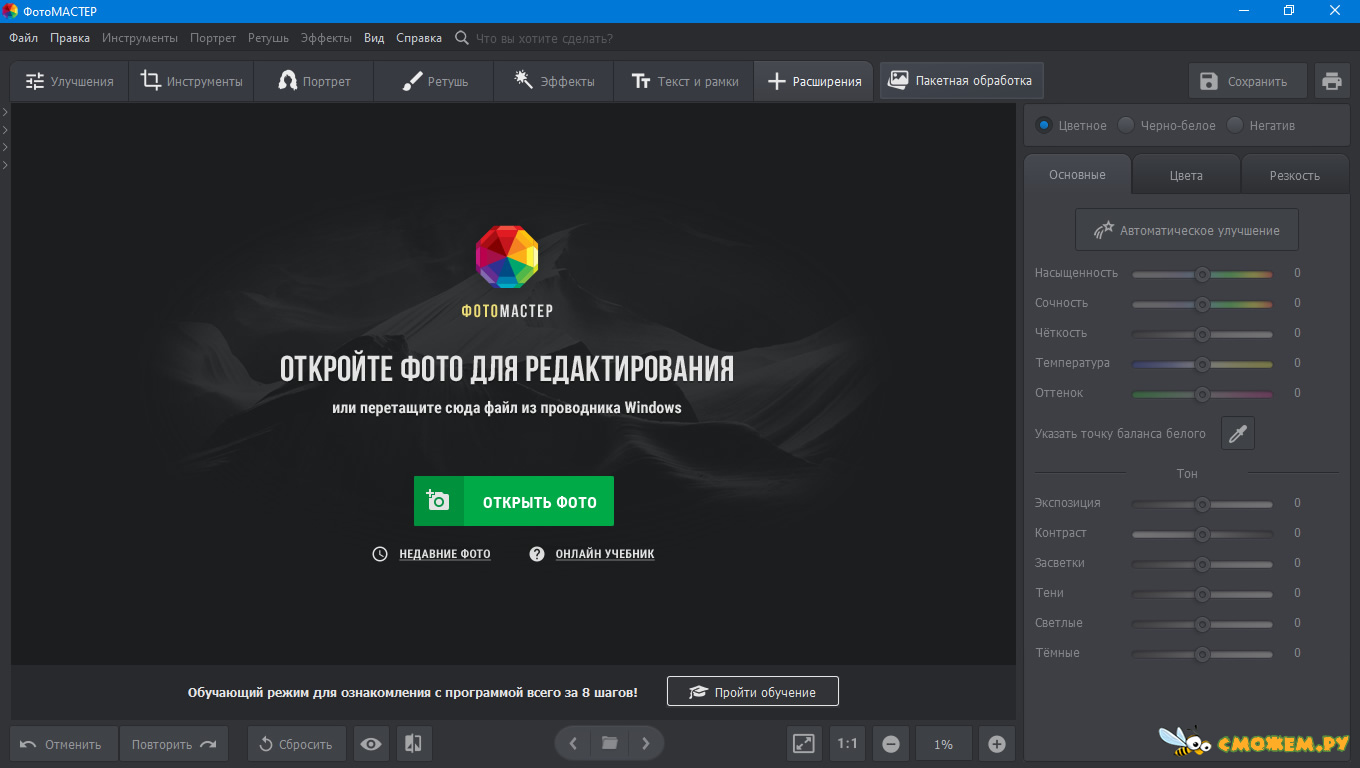Click the Оттенок slider
The height and width of the screenshot is (768, 1360).
pos(1202,393)
